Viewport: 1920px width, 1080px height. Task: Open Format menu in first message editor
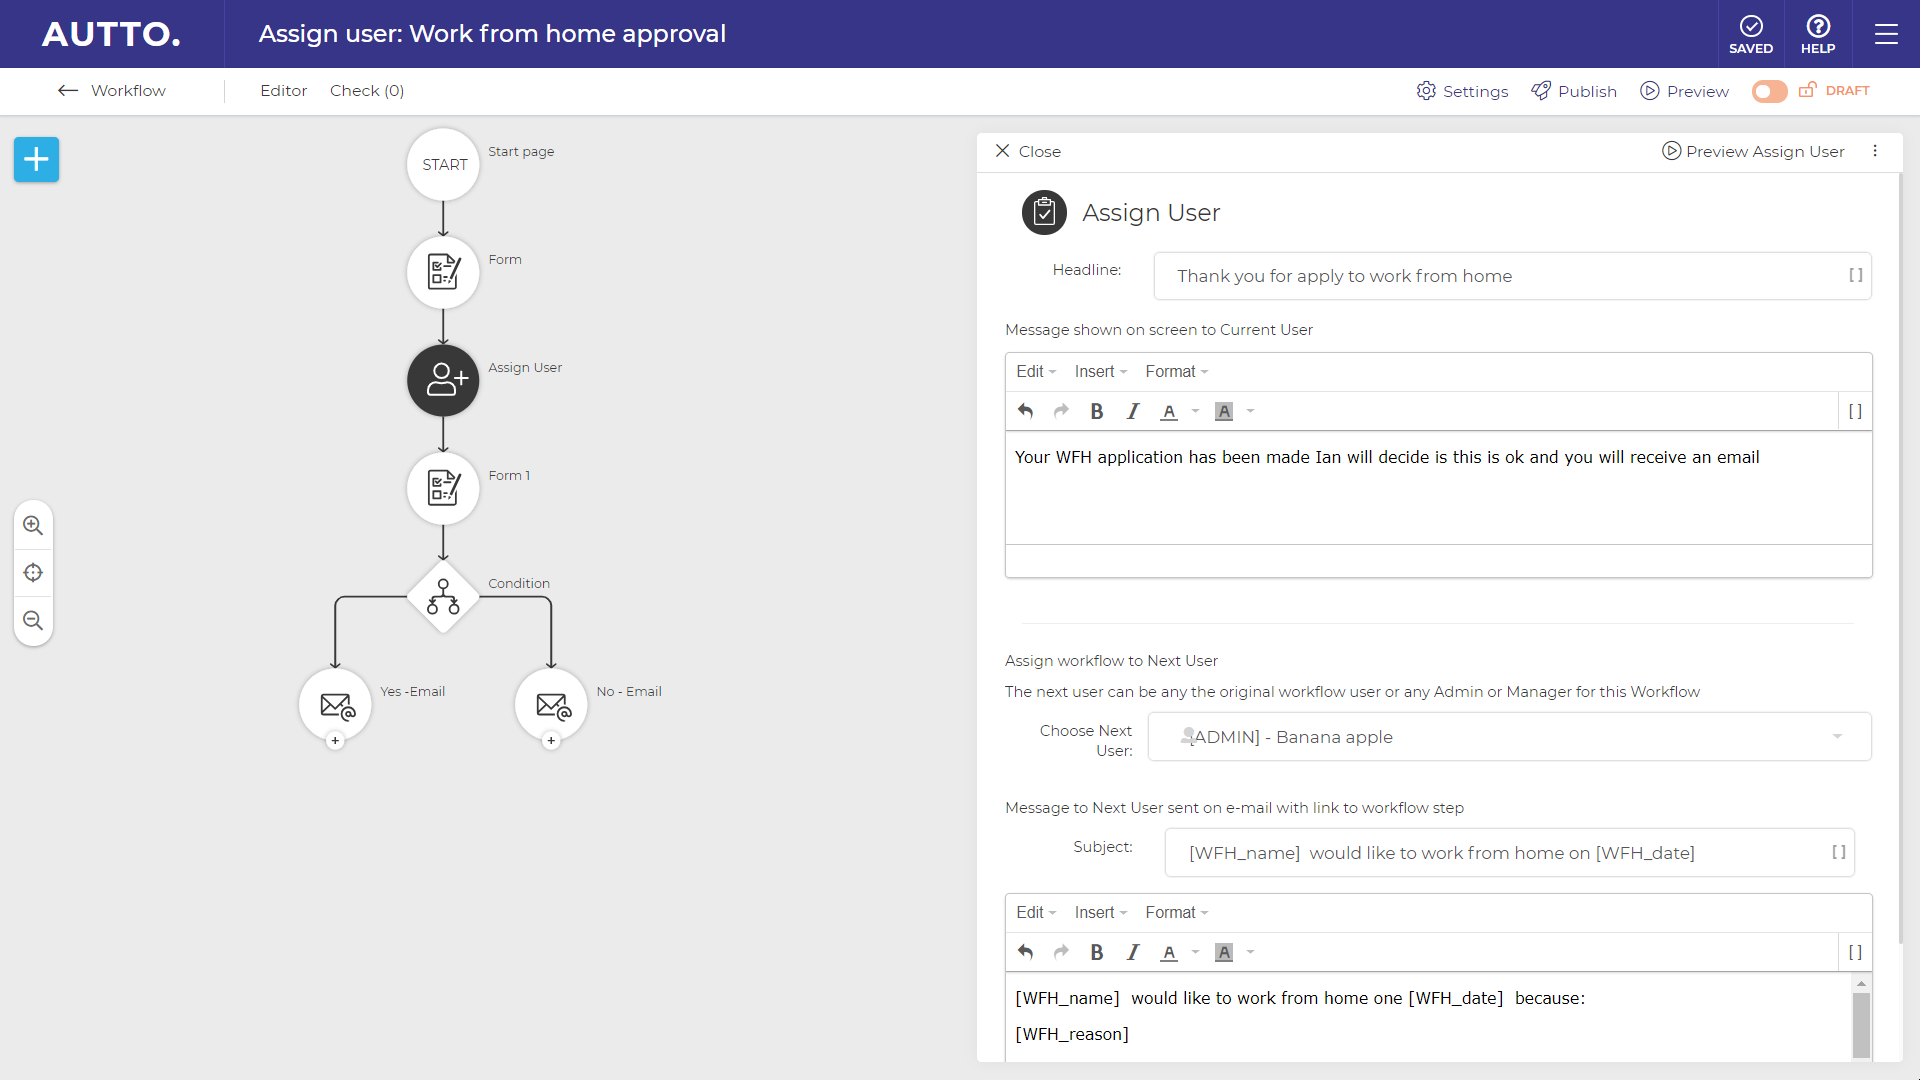(x=1177, y=371)
